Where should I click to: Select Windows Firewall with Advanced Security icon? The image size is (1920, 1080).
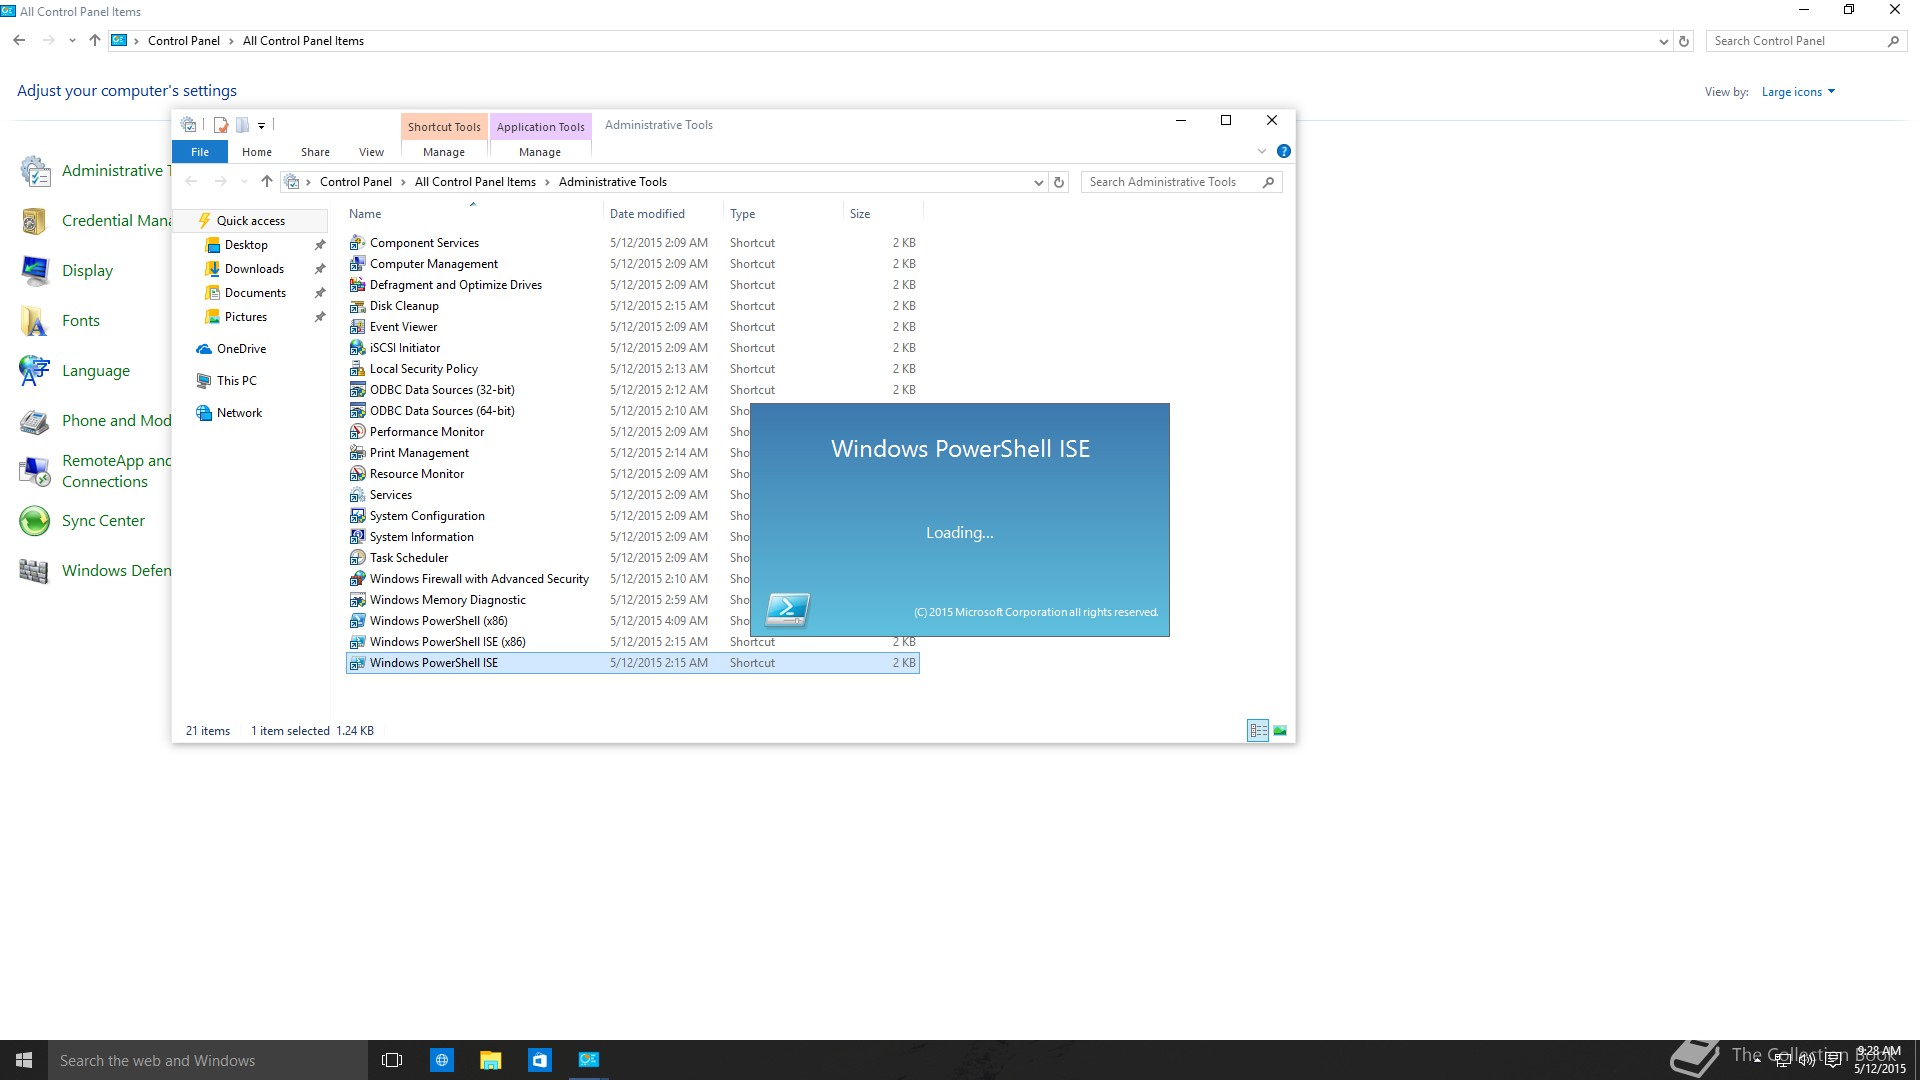click(357, 579)
